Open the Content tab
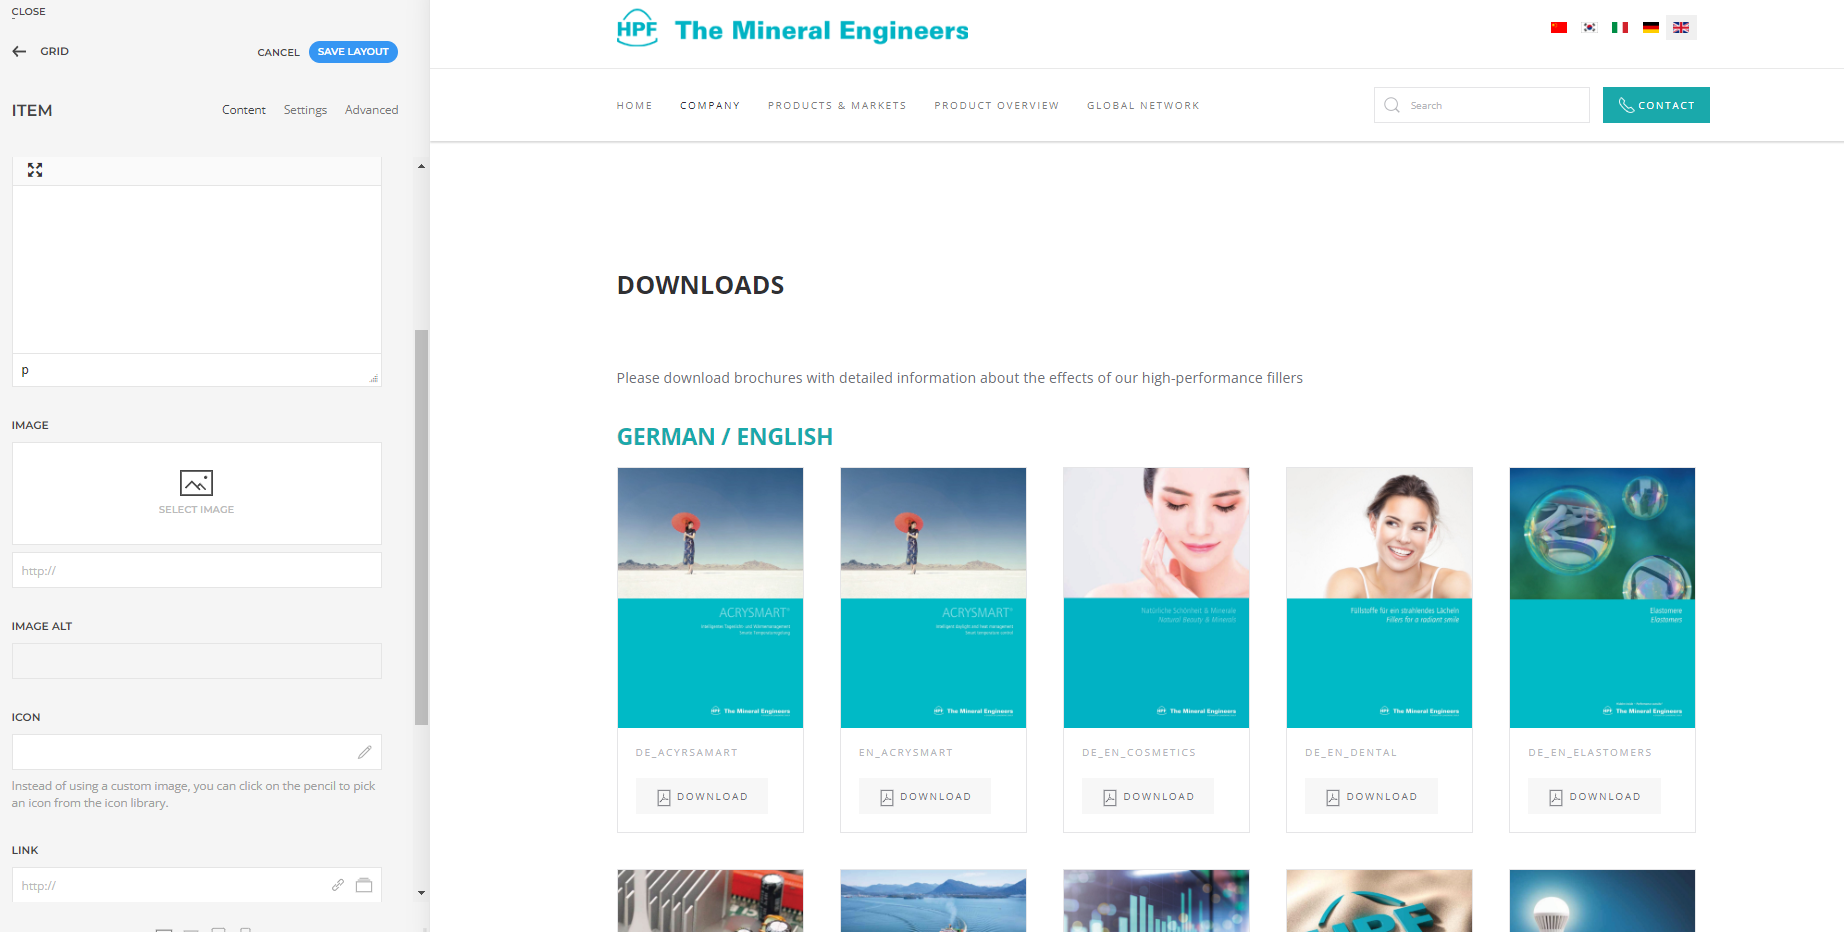Screen dimensions: 1844x932 (x=244, y=110)
